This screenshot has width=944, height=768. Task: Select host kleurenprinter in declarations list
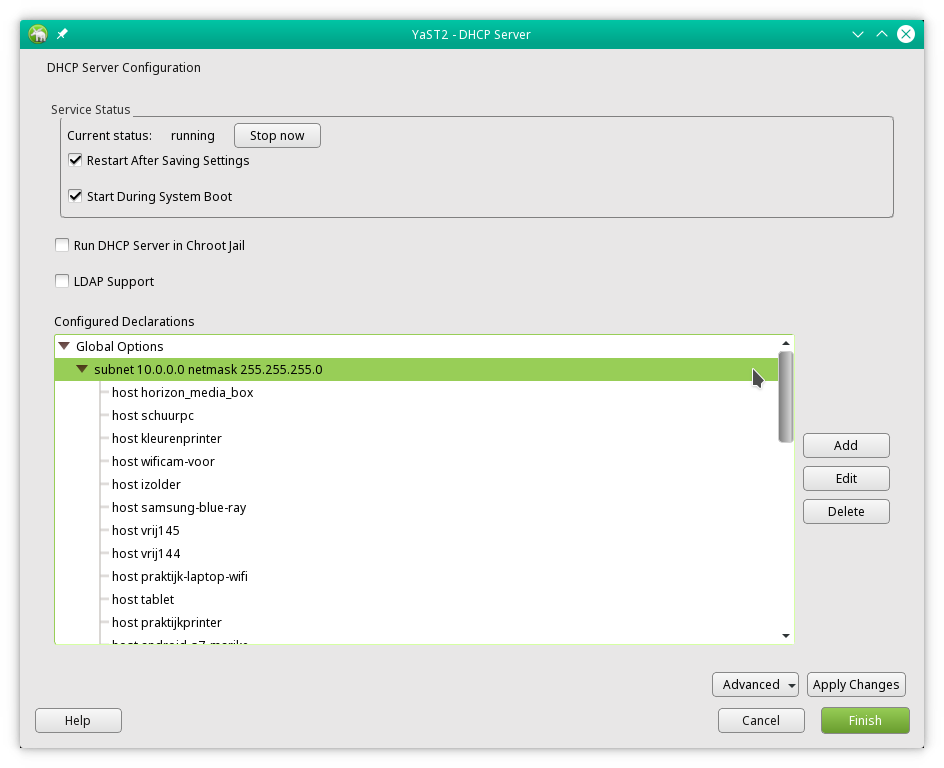[166, 439]
